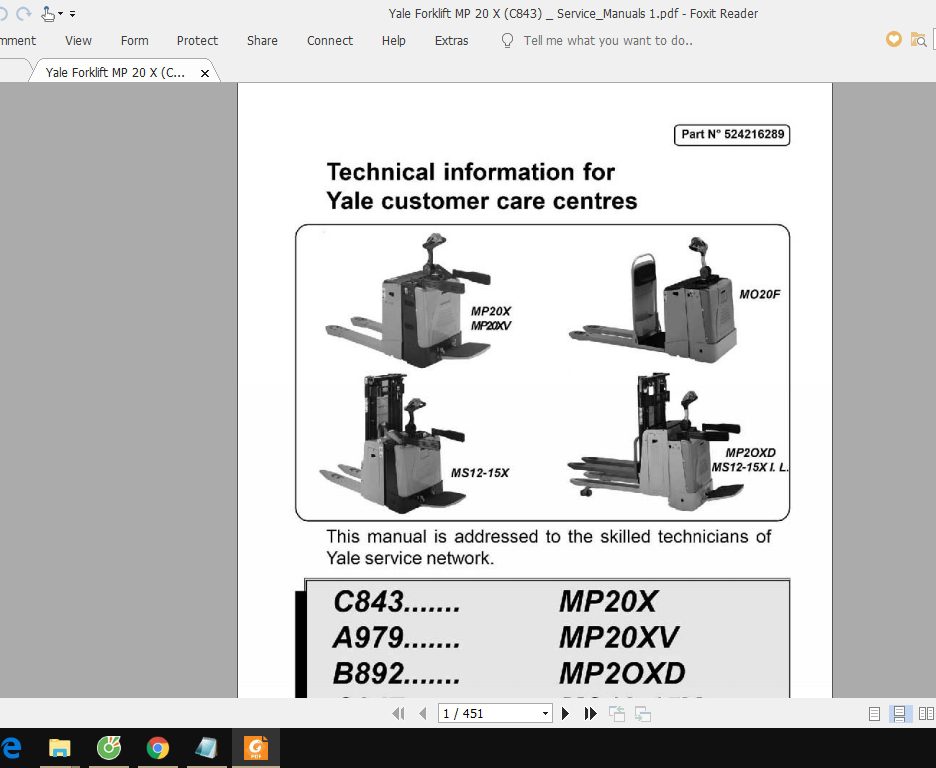Open the Connect ribbon tab

coord(330,41)
